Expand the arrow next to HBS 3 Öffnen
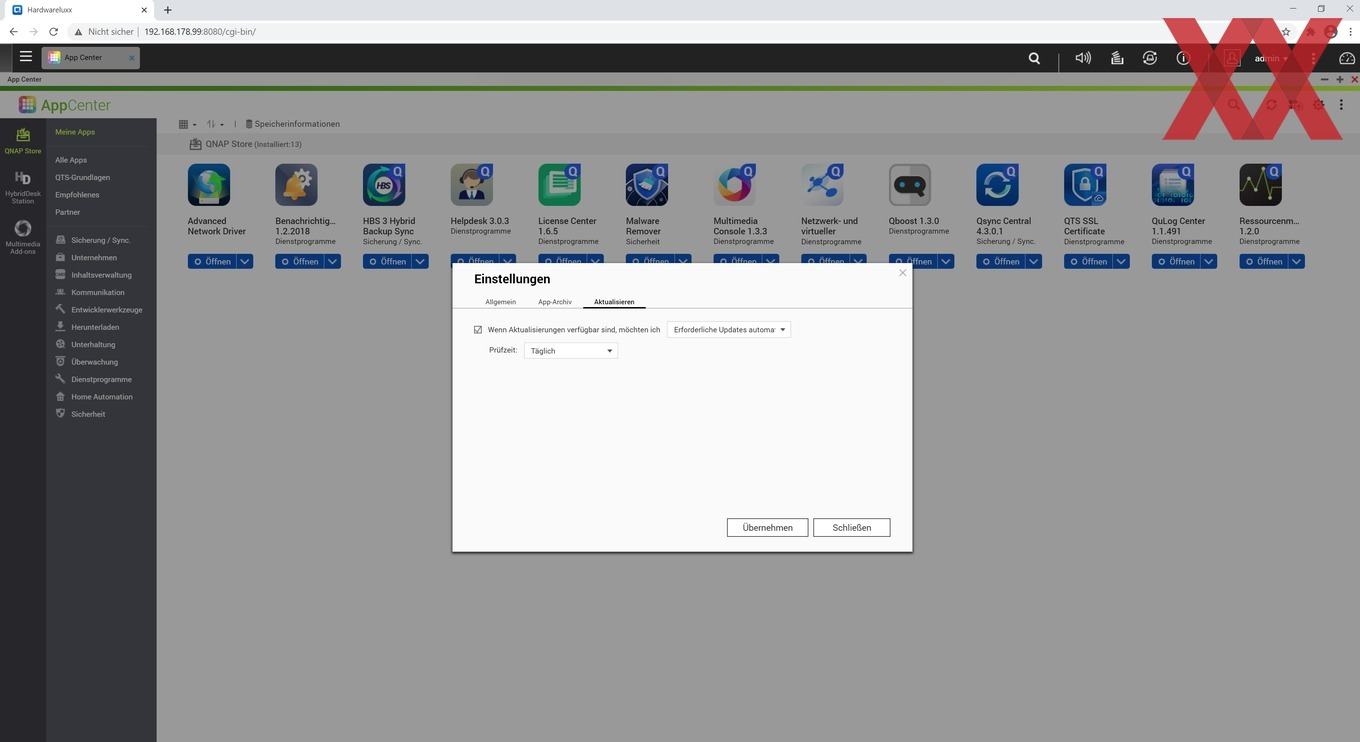Image resolution: width=1360 pixels, height=742 pixels. point(421,261)
